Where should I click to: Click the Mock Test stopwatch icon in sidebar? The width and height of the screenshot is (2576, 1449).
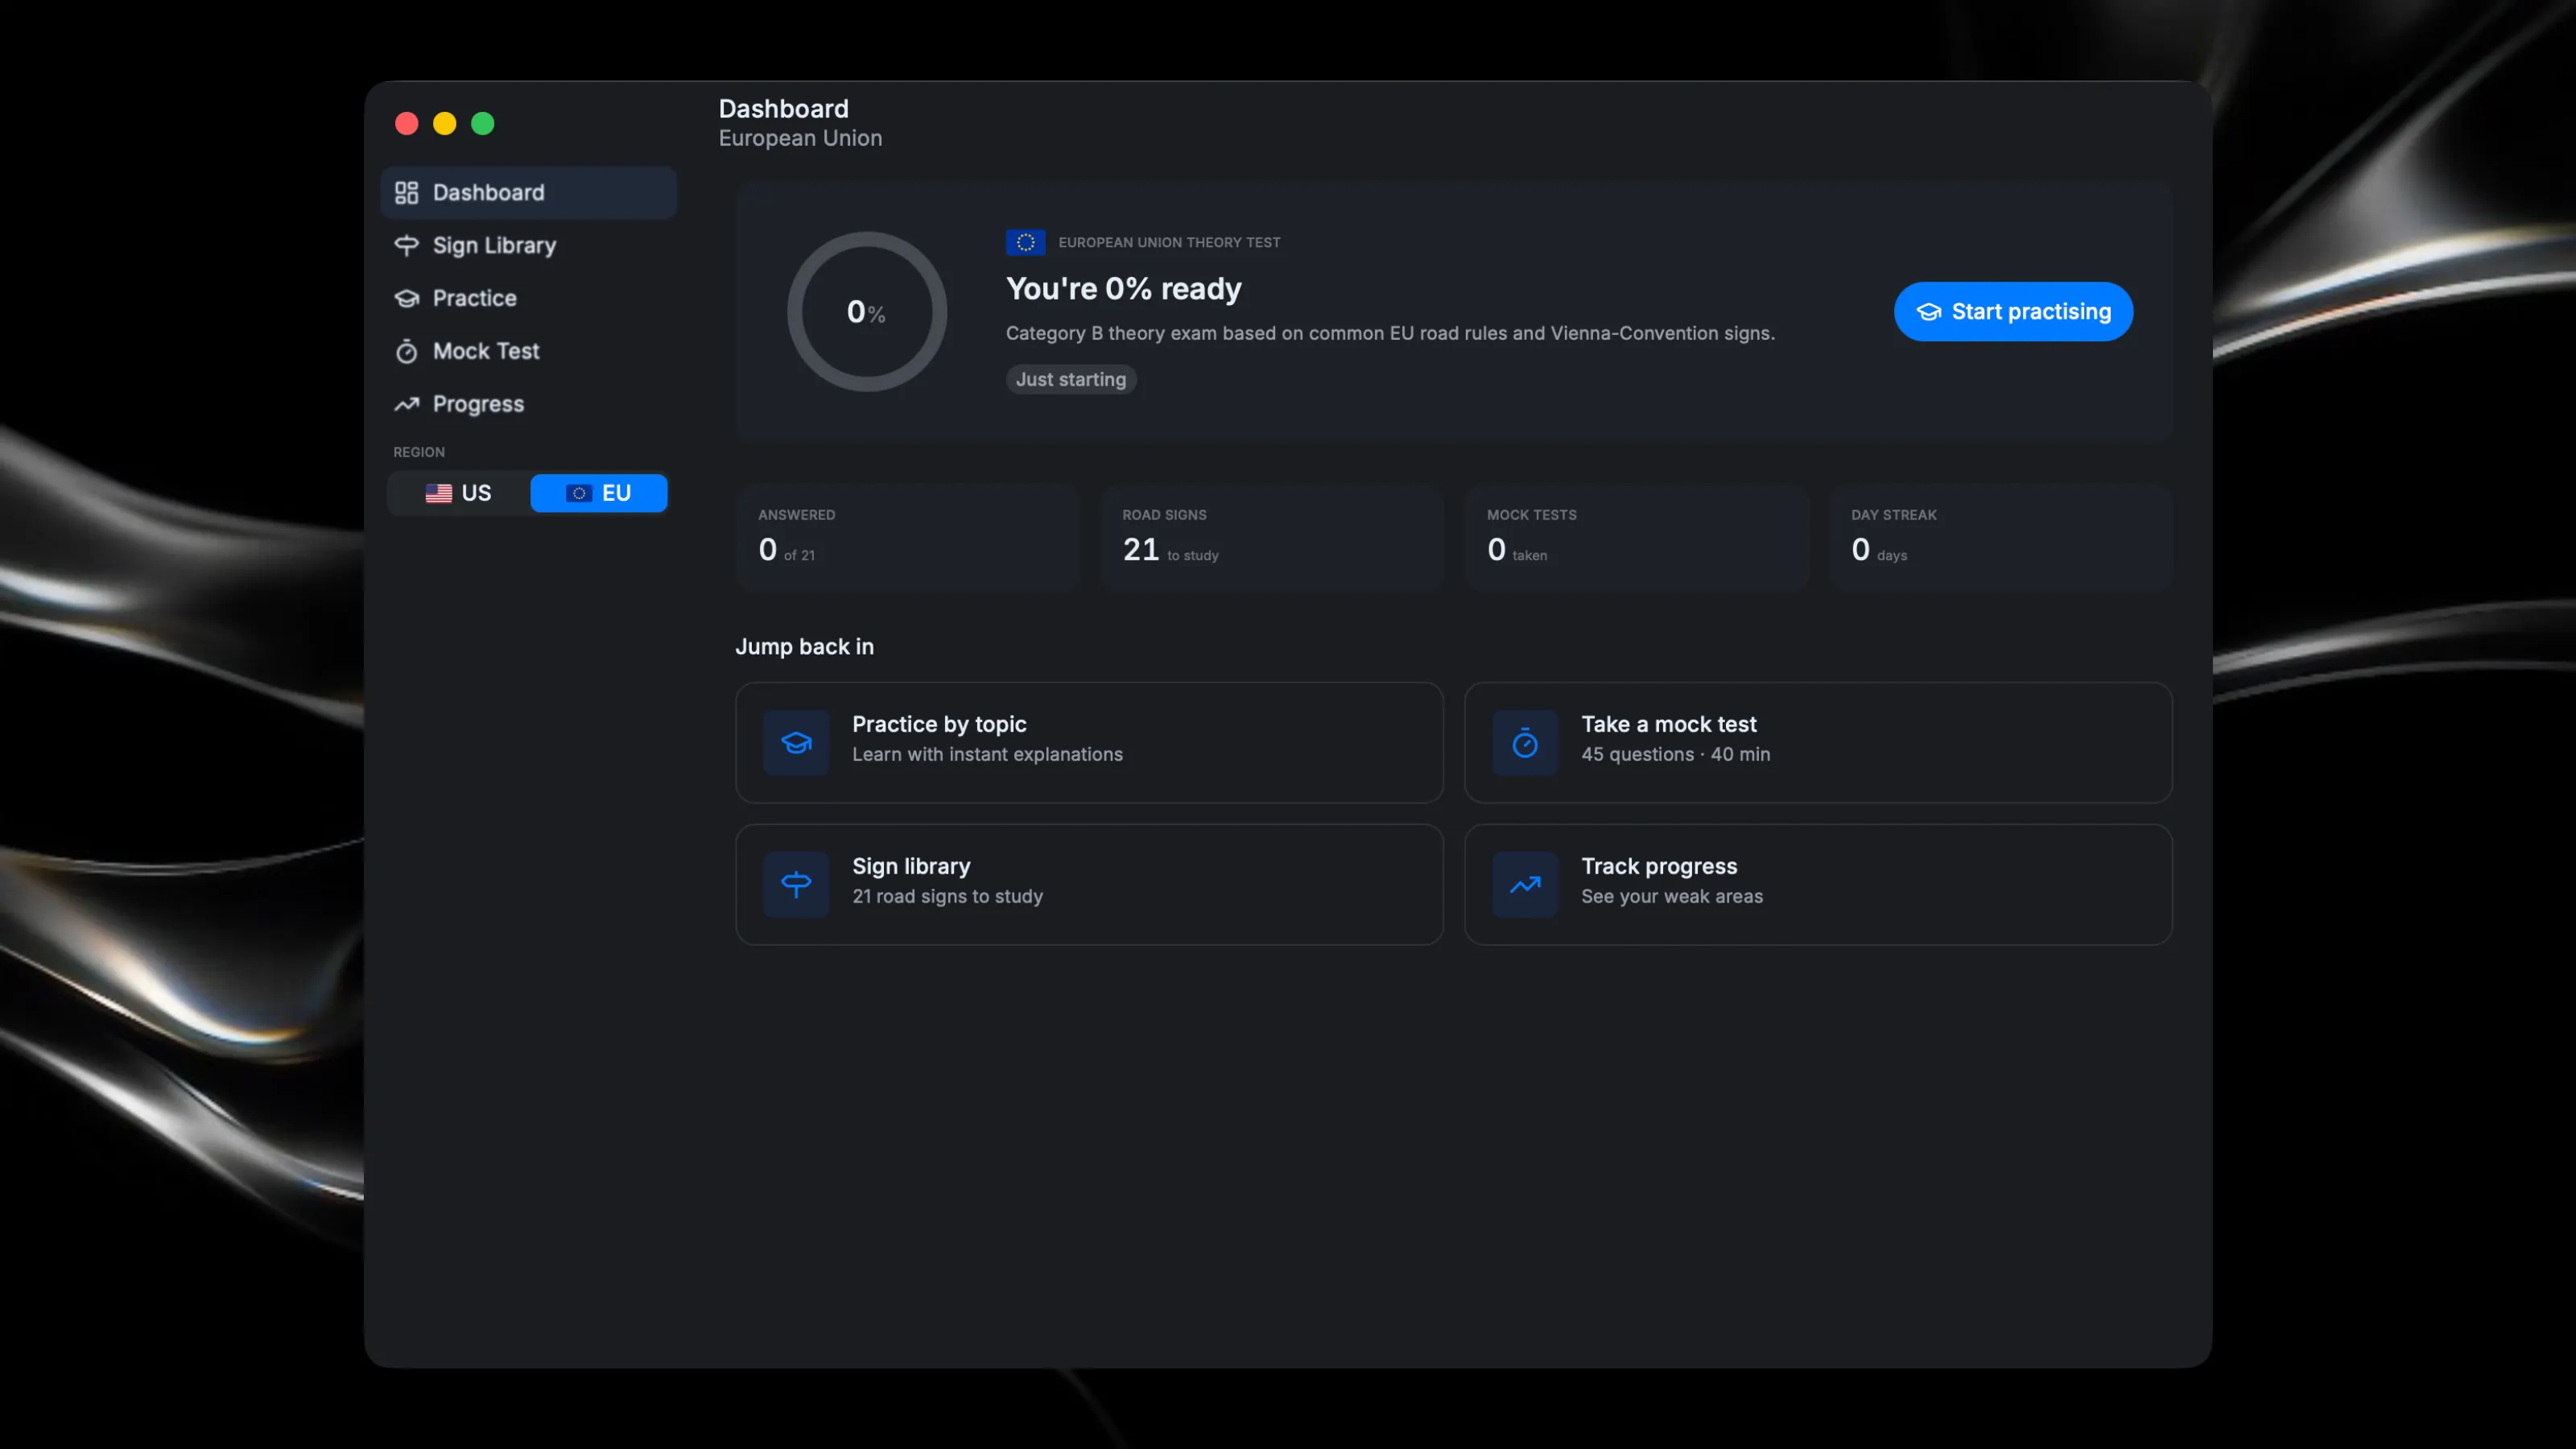[406, 351]
